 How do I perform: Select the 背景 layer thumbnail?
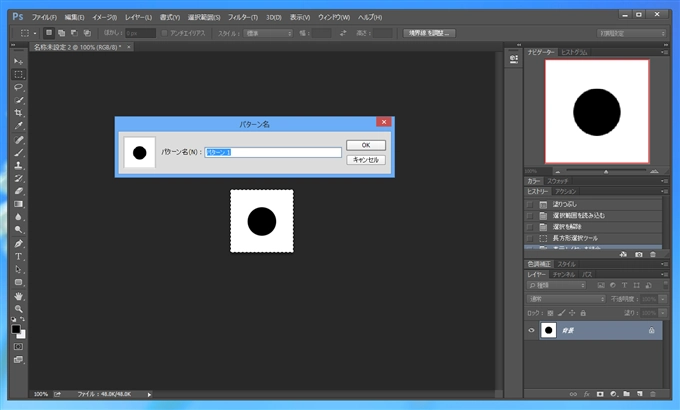point(548,330)
